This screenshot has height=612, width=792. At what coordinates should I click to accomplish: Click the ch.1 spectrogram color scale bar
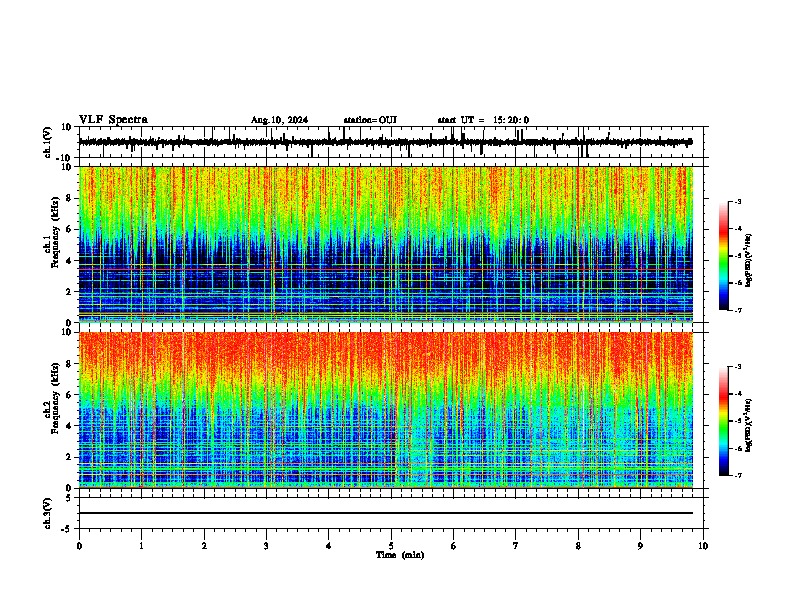coord(723,256)
